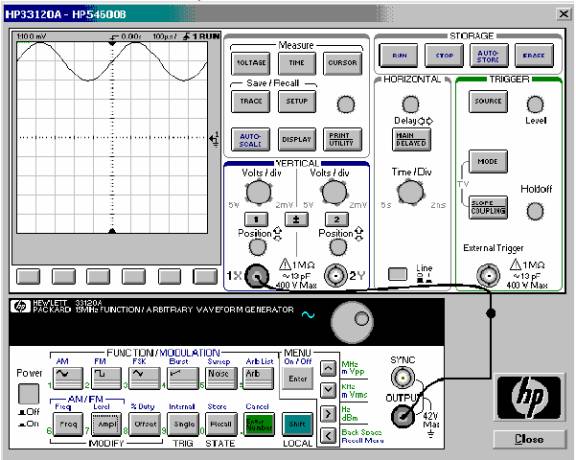
Task: Click the first softkey below the scope display
Action: pos(28,276)
